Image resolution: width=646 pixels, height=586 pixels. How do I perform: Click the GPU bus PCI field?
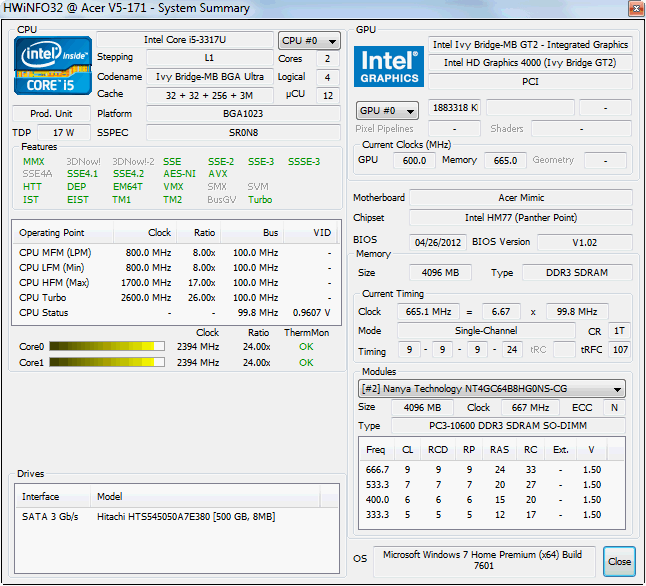coord(530,82)
